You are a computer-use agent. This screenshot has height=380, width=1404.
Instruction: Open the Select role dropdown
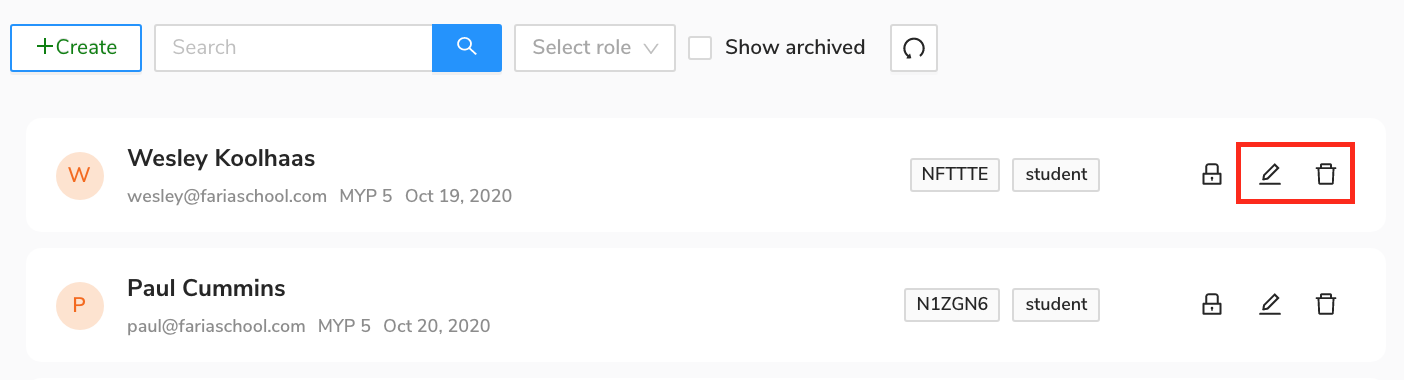(x=595, y=47)
